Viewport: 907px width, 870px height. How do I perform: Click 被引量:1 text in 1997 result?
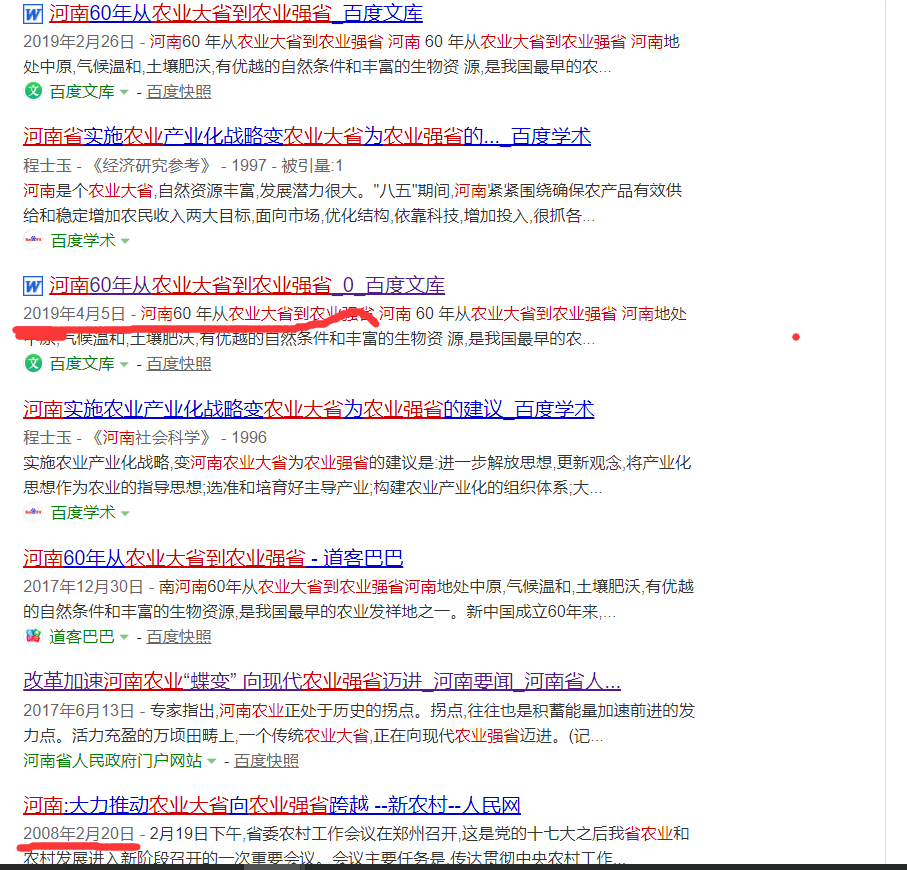(312, 166)
